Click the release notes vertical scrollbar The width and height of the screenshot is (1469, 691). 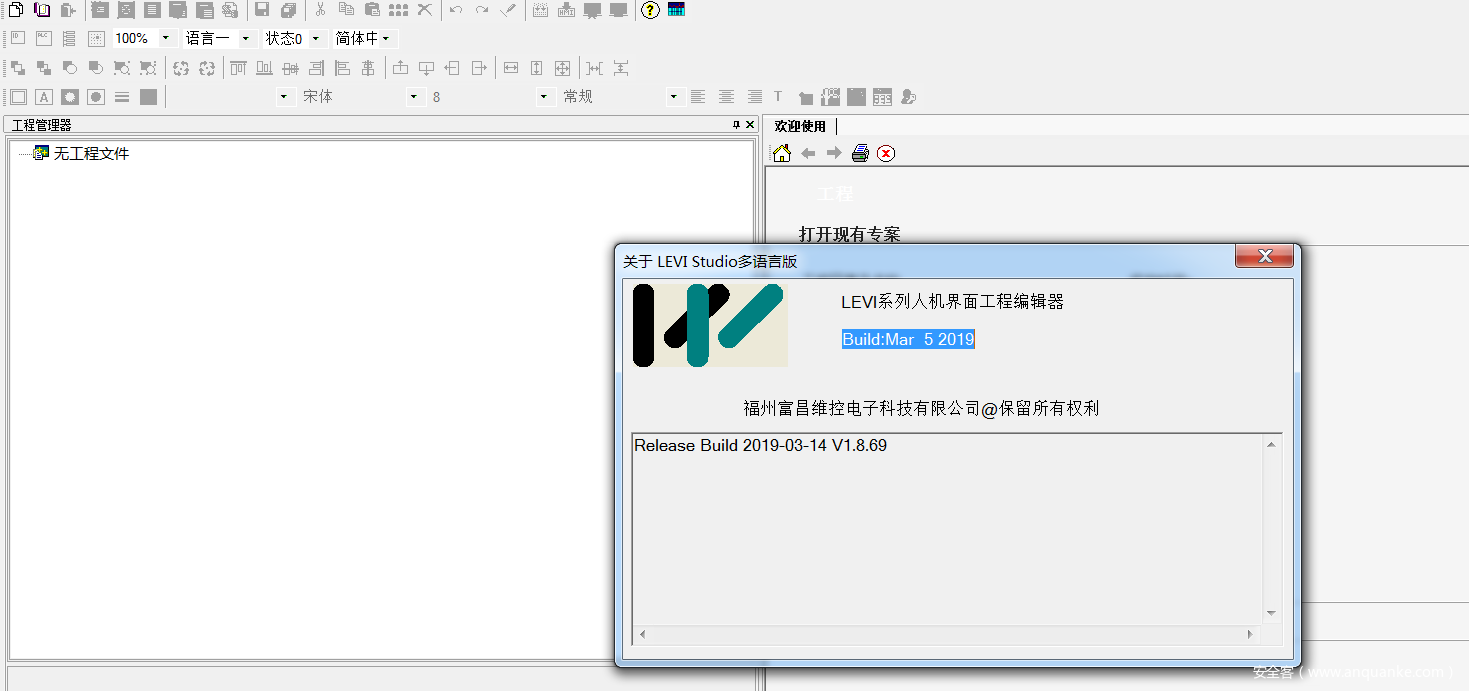pyautogui.click(x=1271, y=528)
